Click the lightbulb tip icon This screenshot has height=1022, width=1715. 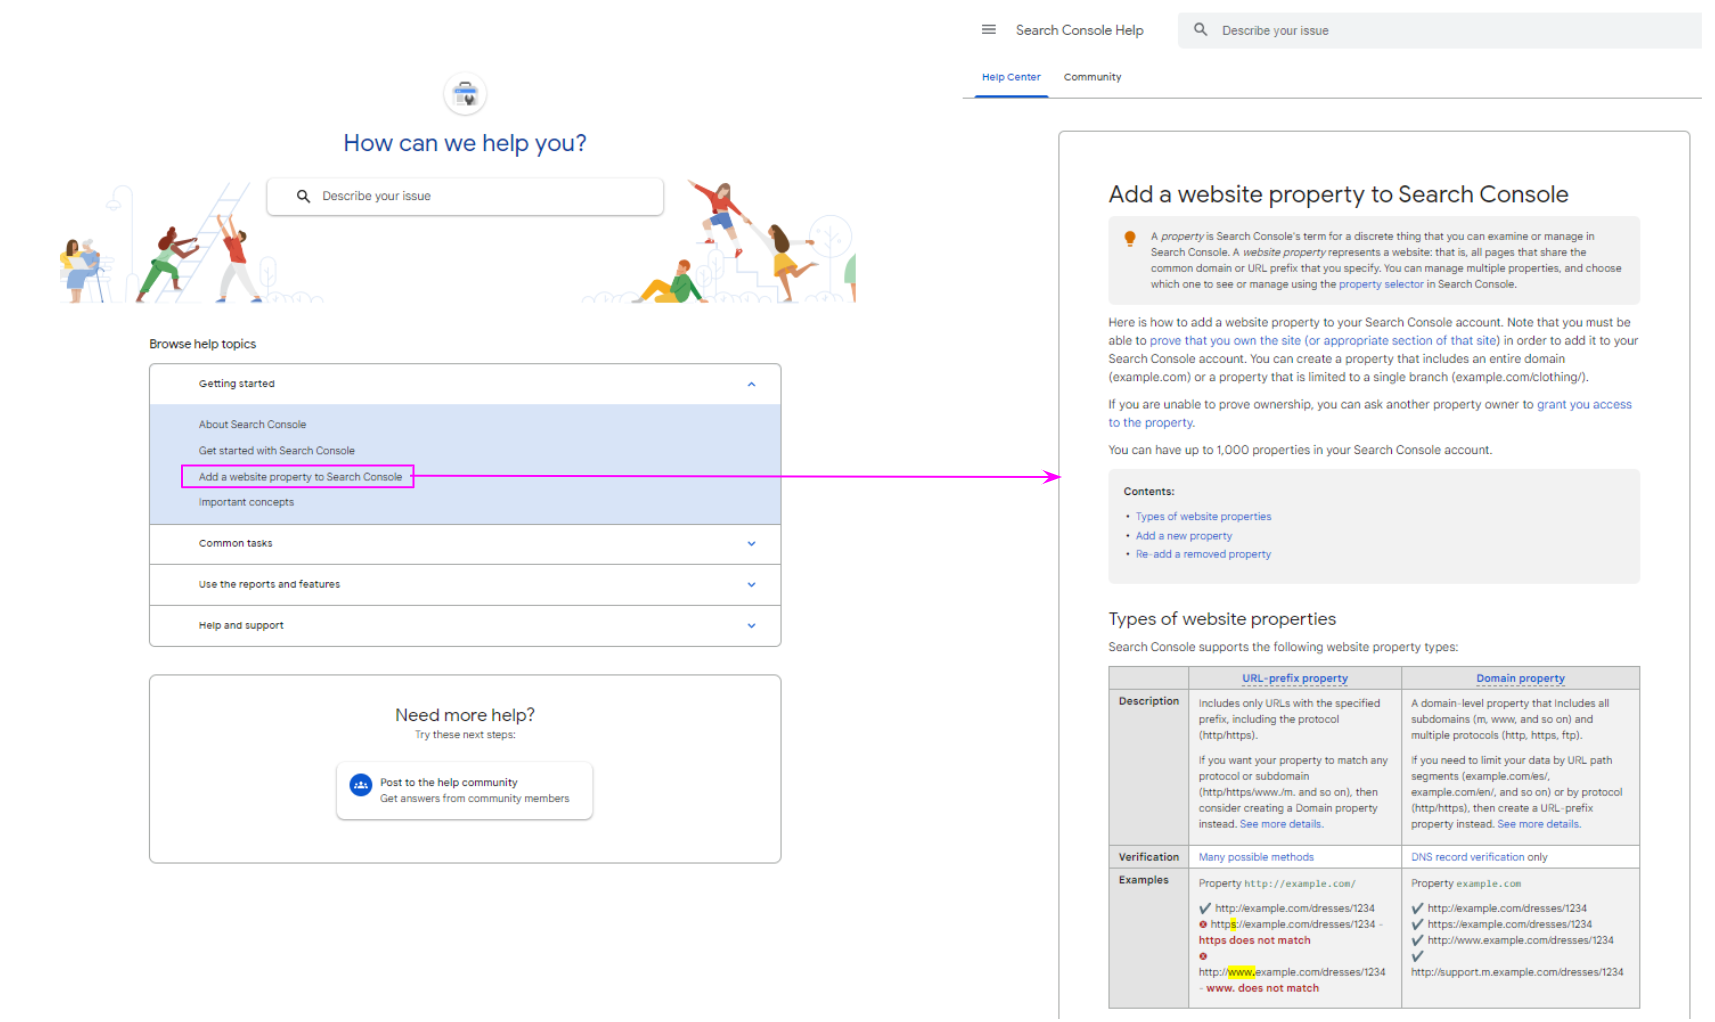1130,238
